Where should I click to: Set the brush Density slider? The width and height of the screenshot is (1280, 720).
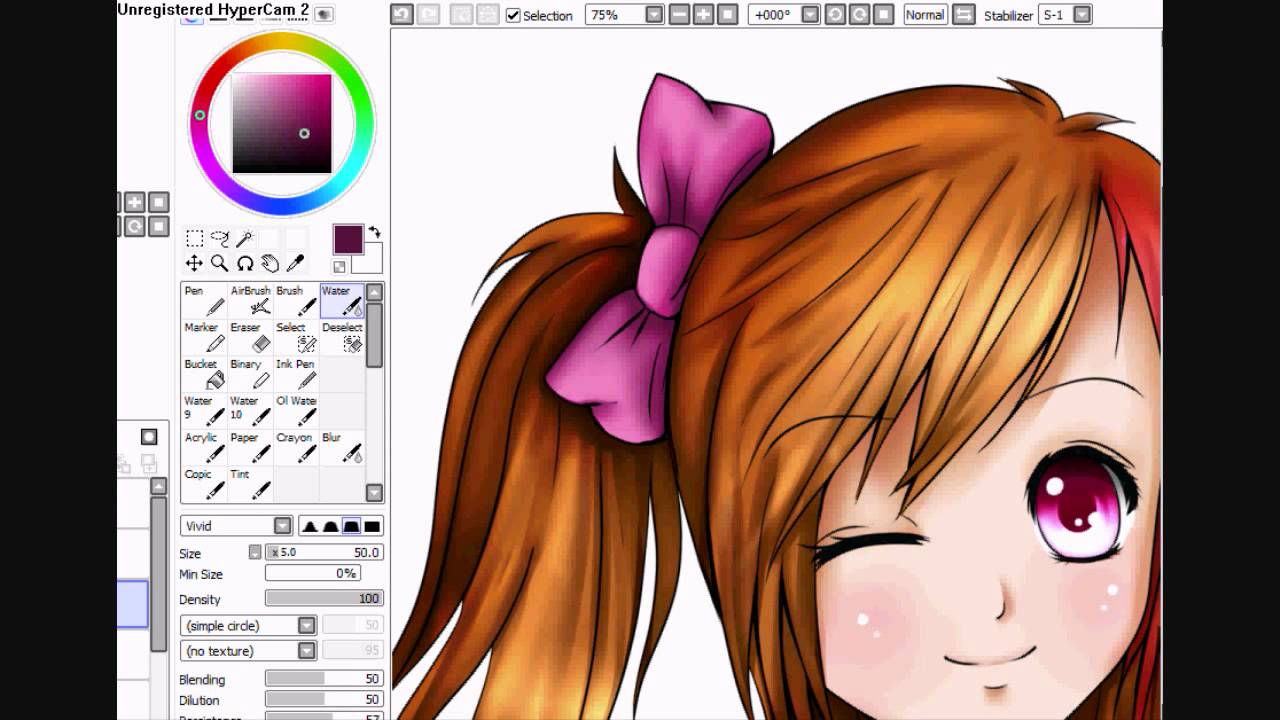click(324, 598)
